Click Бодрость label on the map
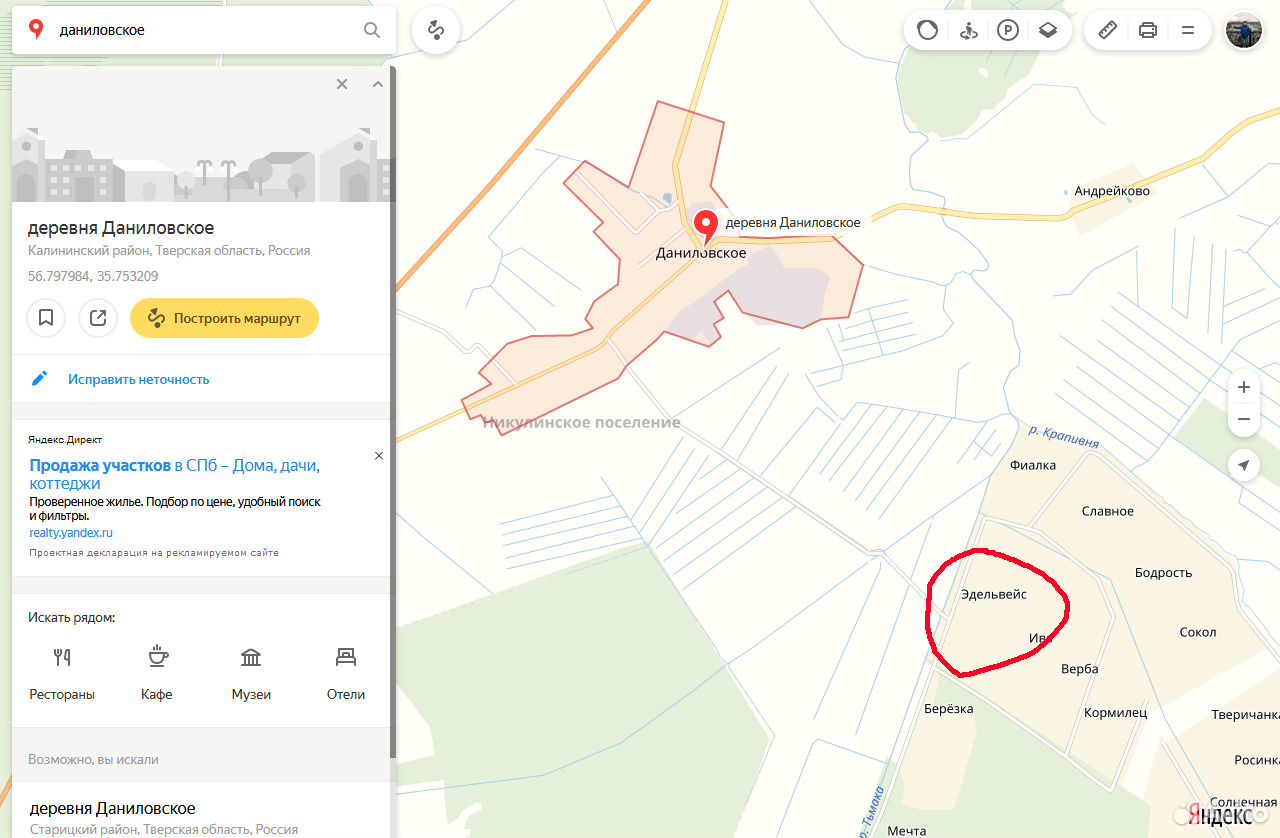 (1164, 573)
